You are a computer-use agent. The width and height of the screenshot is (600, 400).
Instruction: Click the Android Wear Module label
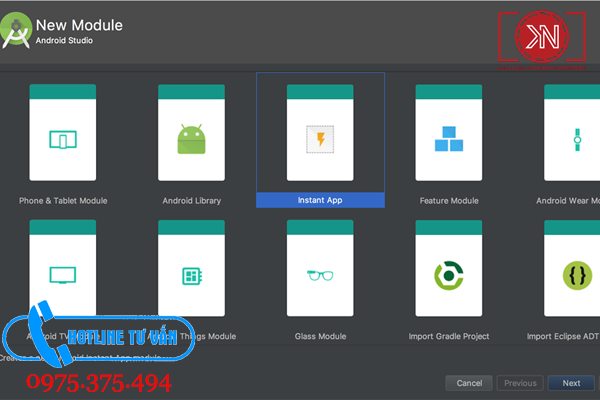click(x=568, y=201)
